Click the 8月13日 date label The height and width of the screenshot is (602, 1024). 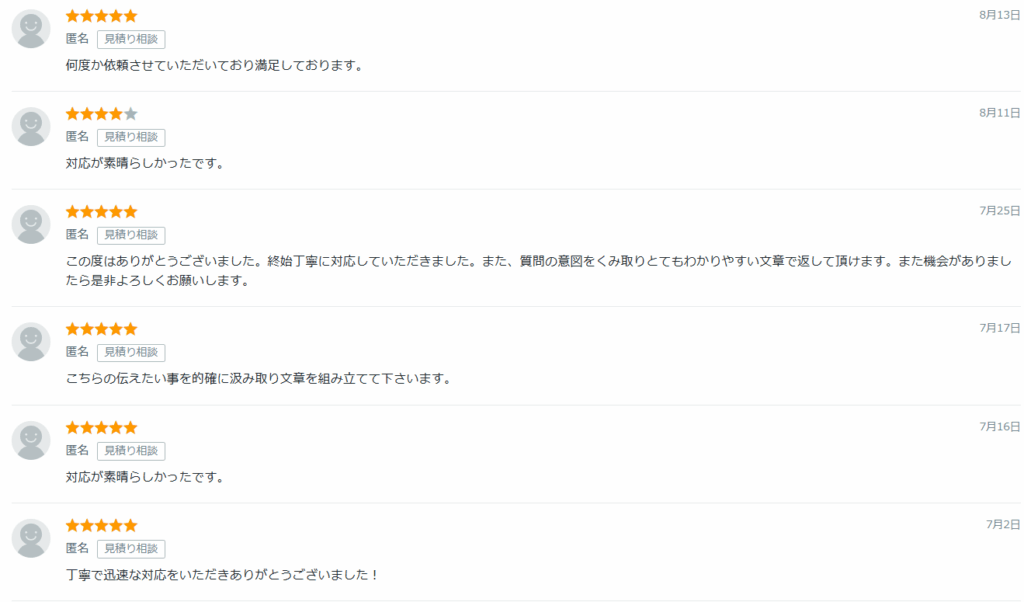coord(999,15)
